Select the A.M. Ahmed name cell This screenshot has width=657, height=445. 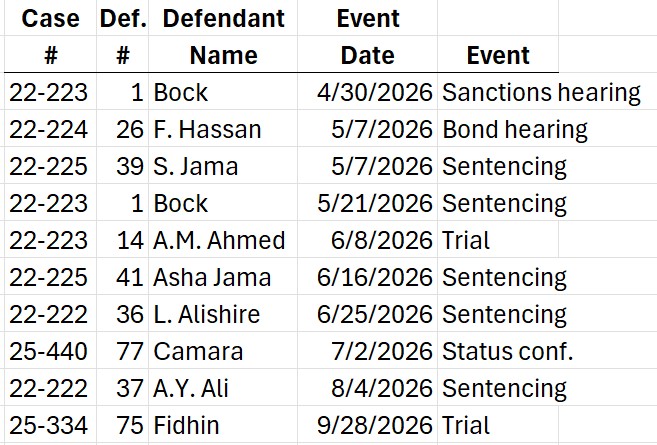(x=219, y=241)
